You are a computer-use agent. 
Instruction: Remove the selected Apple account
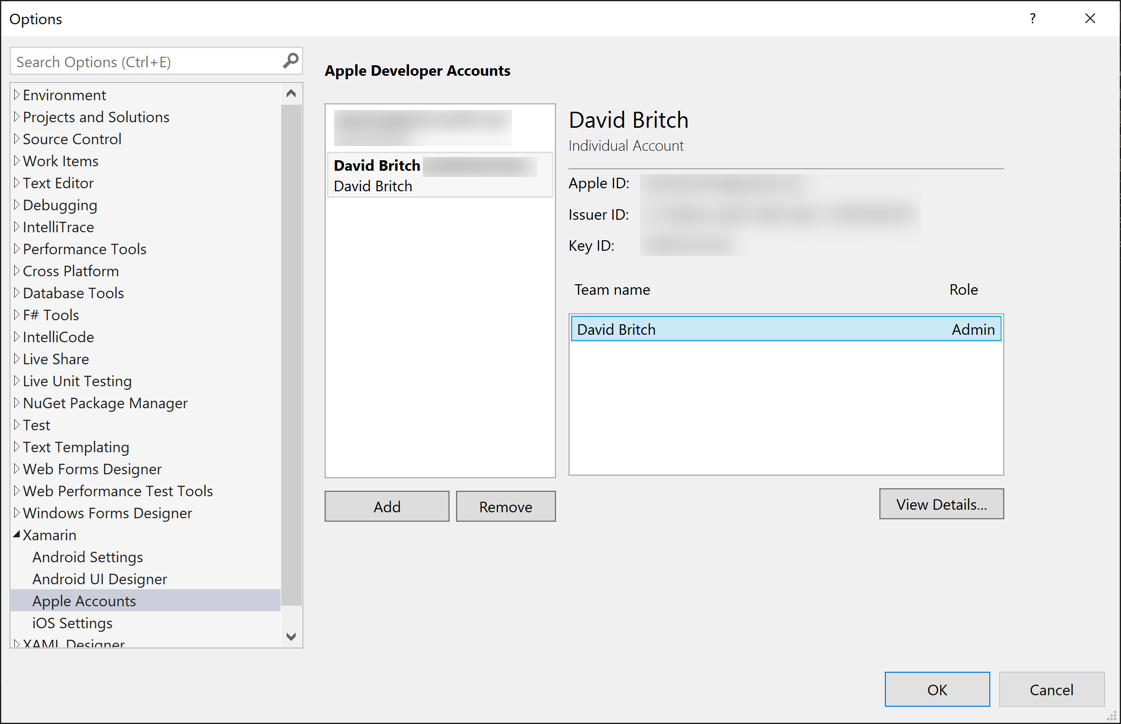[x=505, y=506]
